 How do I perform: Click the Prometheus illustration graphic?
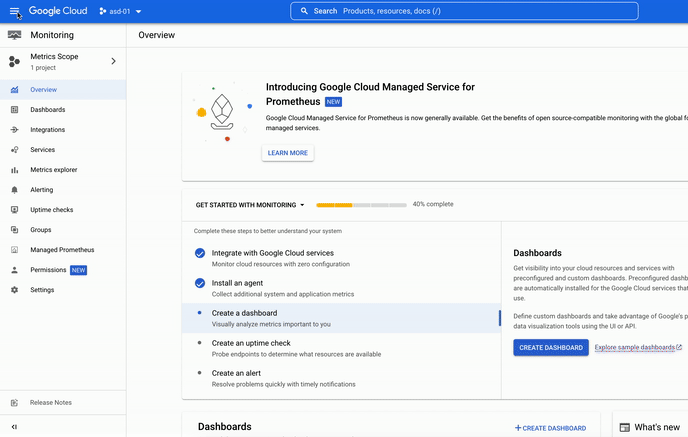[222, 113]
